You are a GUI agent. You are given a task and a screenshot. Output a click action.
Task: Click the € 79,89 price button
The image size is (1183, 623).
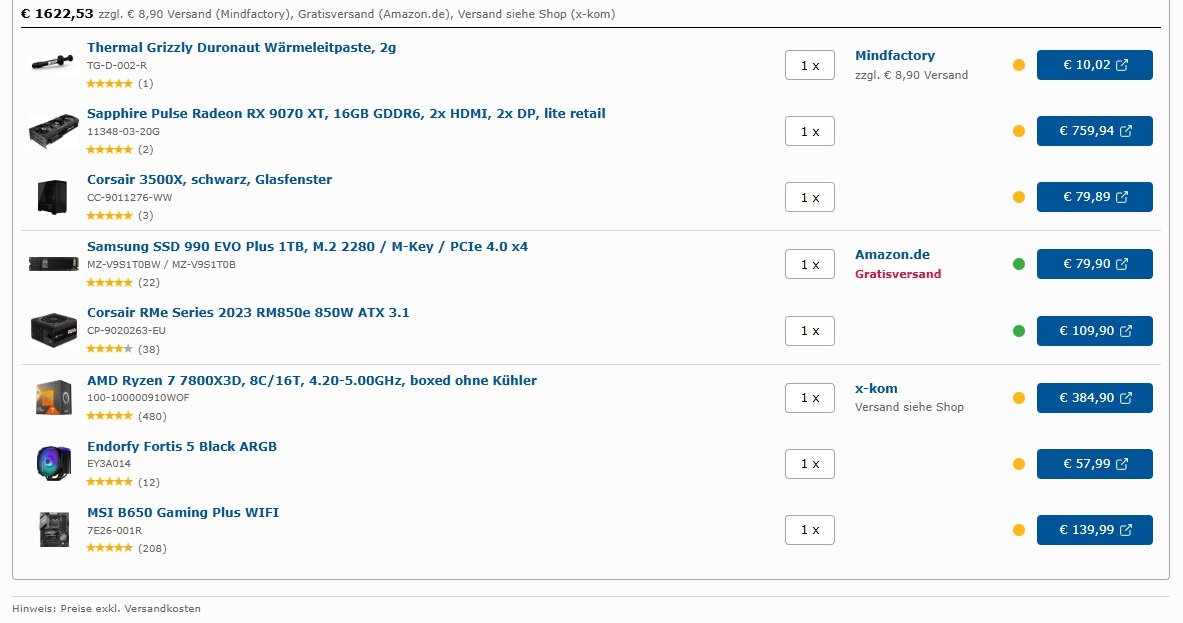pos(1095,197)
